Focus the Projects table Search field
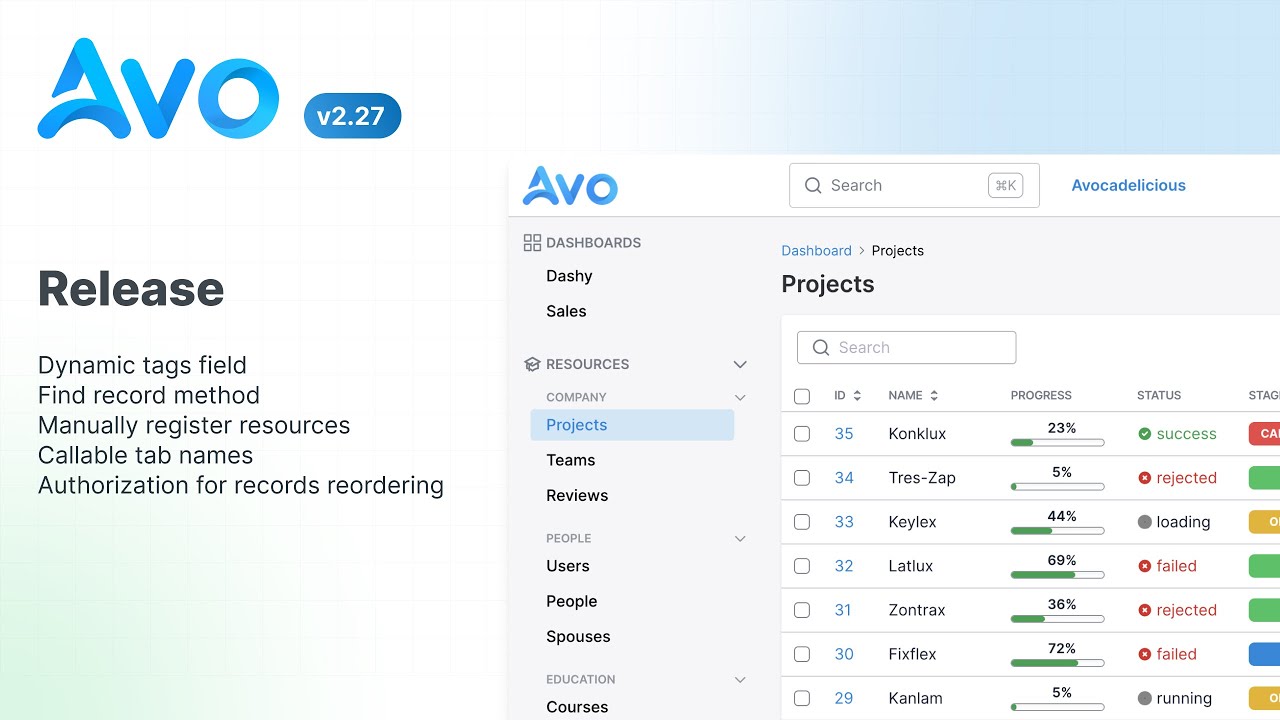Image resolution: width=1280 pixels, height=720 pixels. 906,347
